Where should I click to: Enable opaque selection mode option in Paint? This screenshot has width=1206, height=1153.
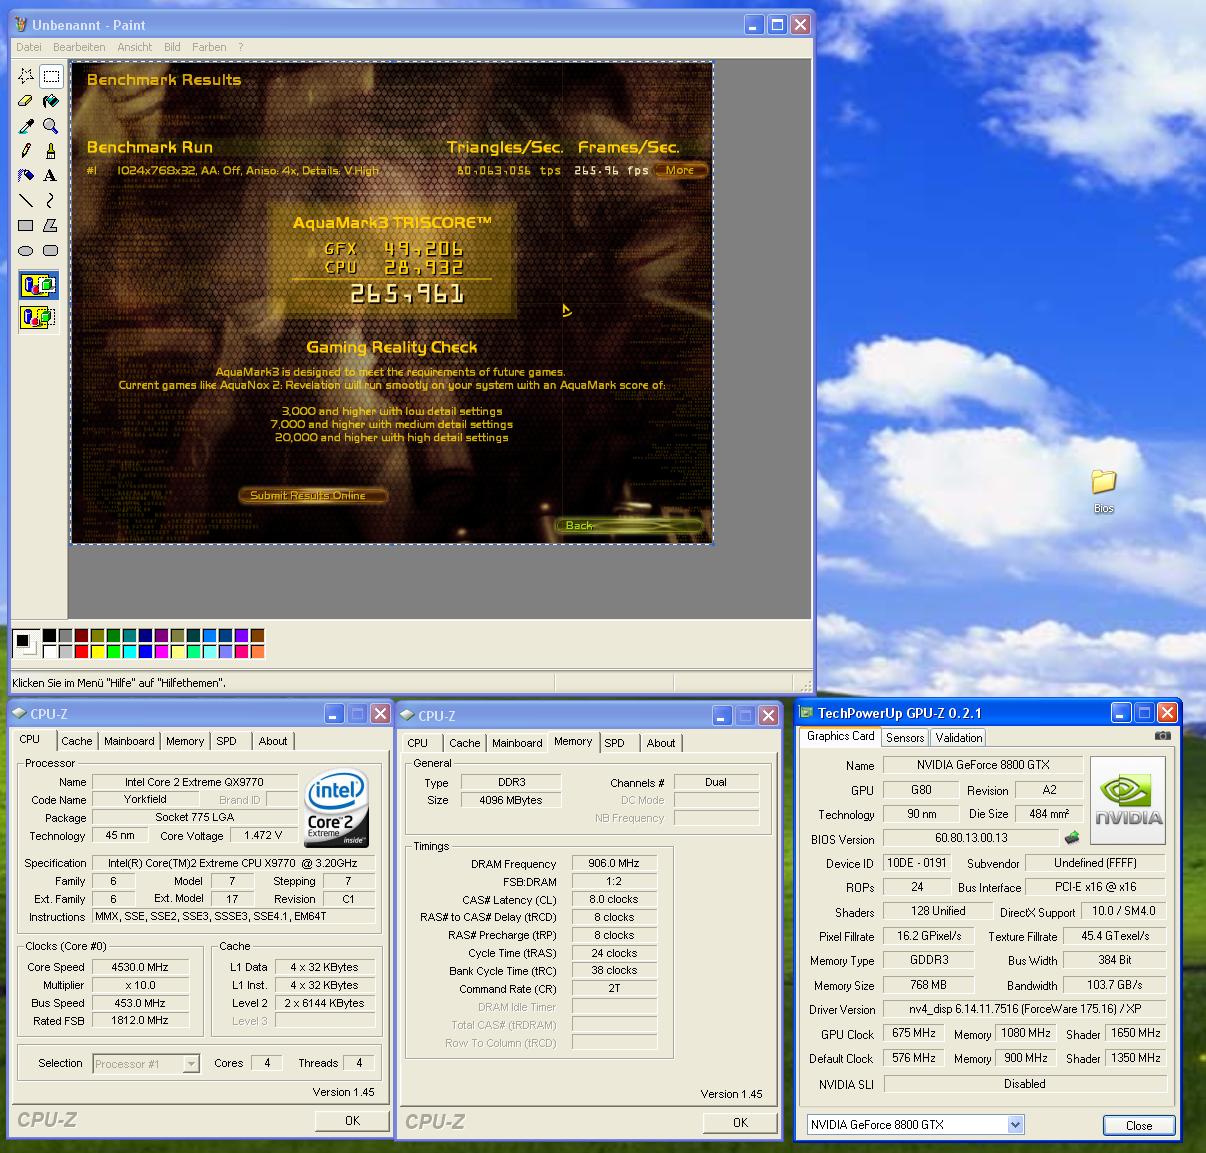tap(38, 286)
